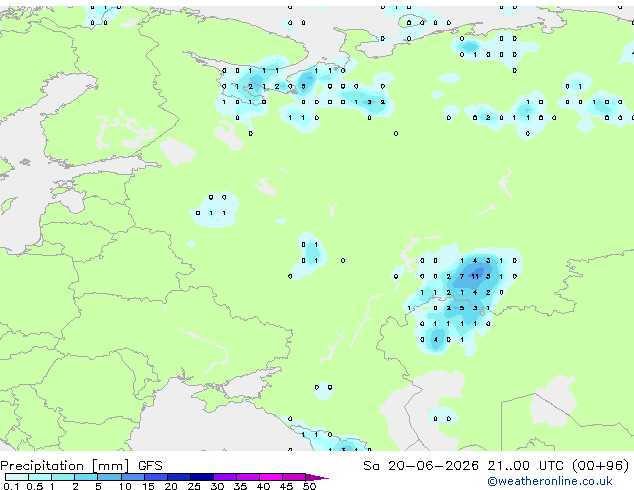Click the '30' legend label
The width and height of the screenshot is (634, 490).
click(x=217, y=486)
